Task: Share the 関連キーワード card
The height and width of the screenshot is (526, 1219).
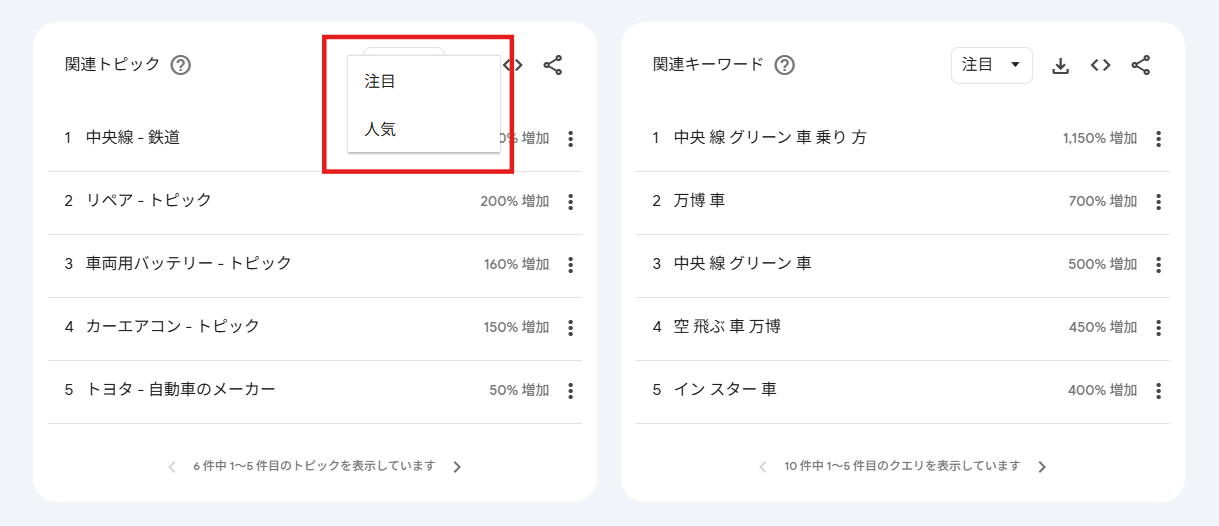Action: (1140, 65)
